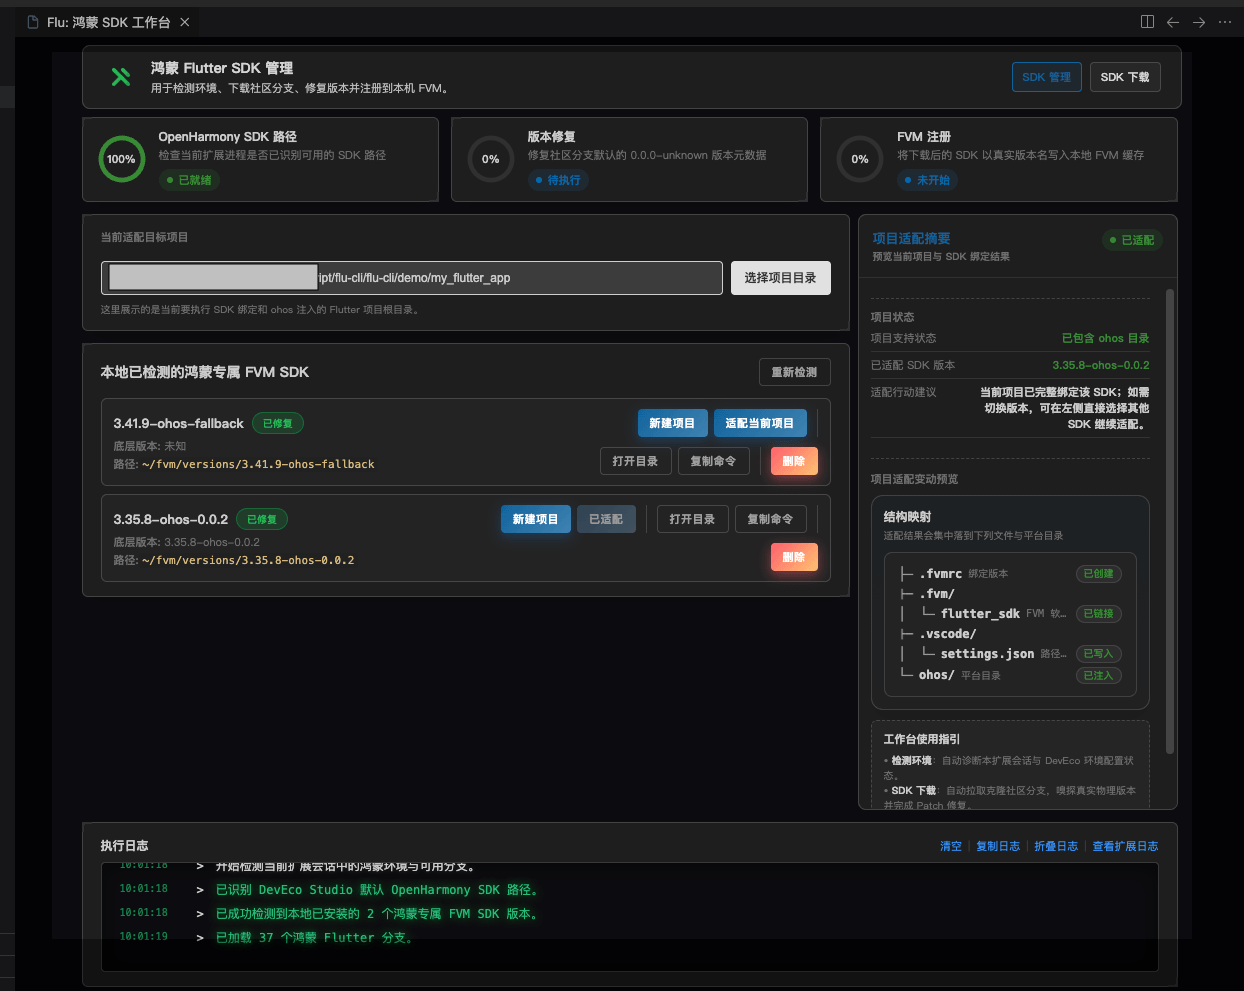Image resolution: width=1244 pixels, height=991 pixels.
Task: Go forward with right arrow icon
Action: click(1199, 22)
